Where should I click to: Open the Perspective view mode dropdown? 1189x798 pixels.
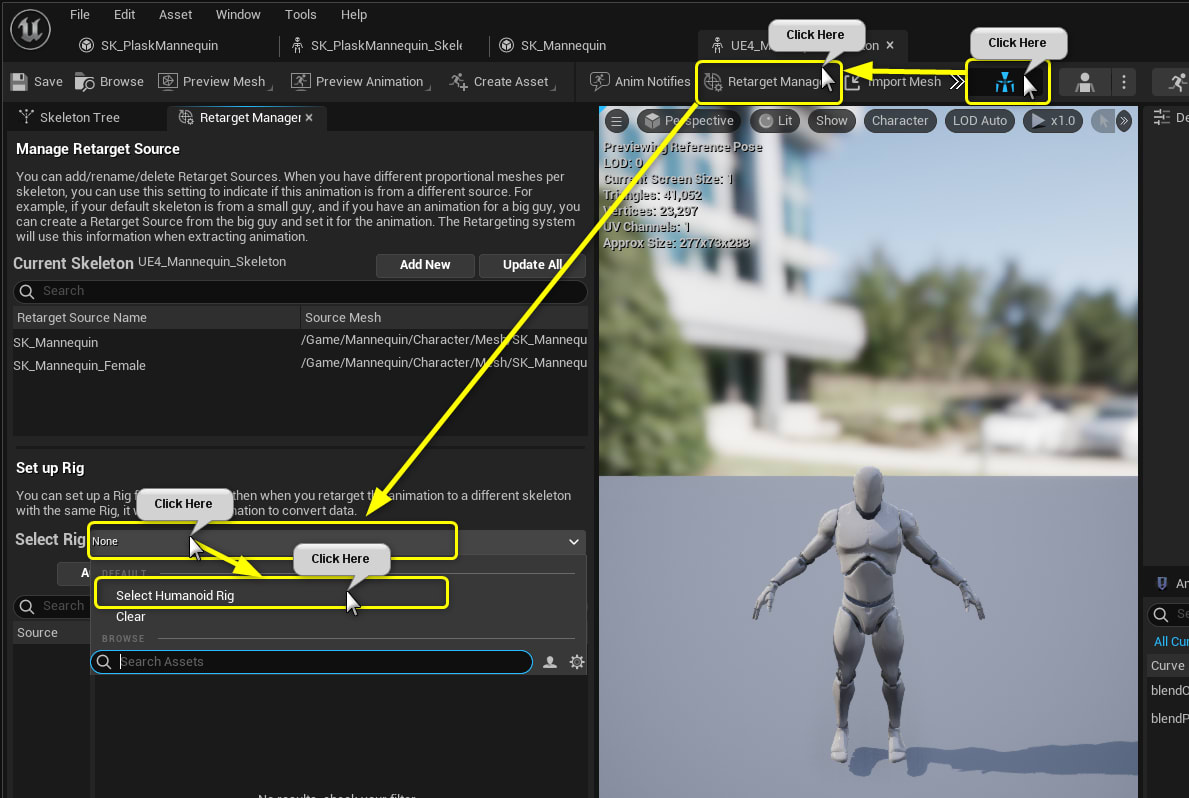click(x=689, y=121)
